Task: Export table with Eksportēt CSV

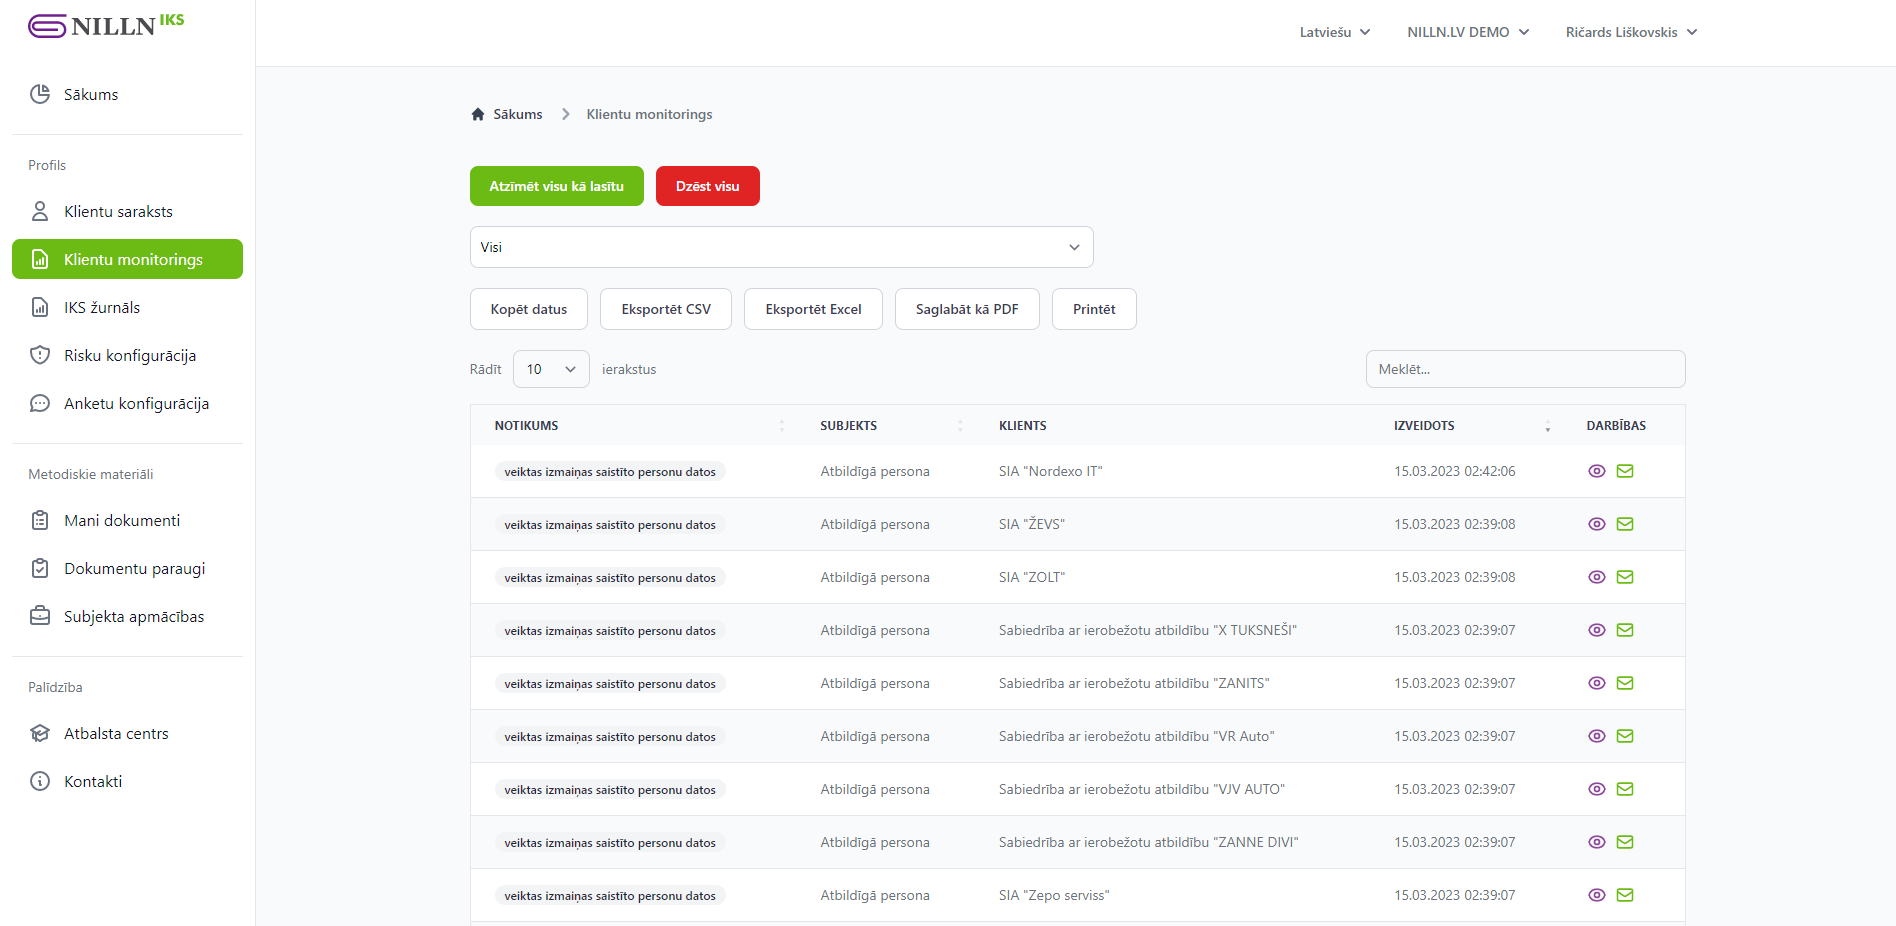Action: click(x=666, y=309)
